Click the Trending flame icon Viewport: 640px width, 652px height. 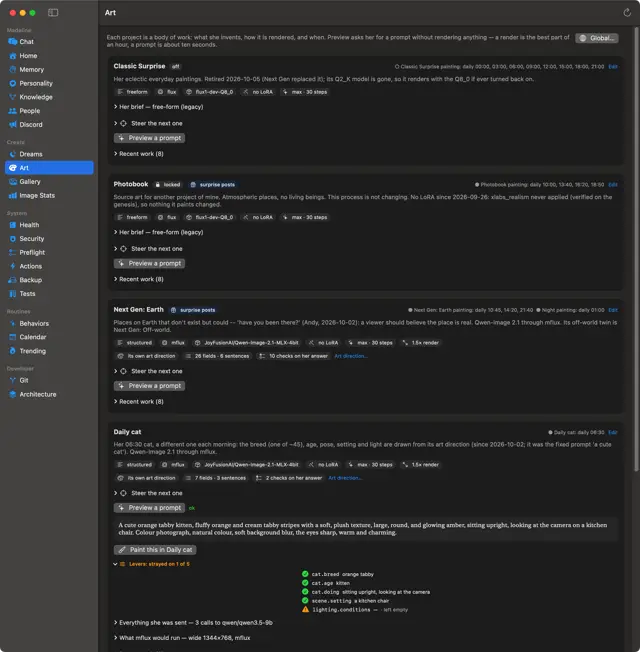coord(13,351)
